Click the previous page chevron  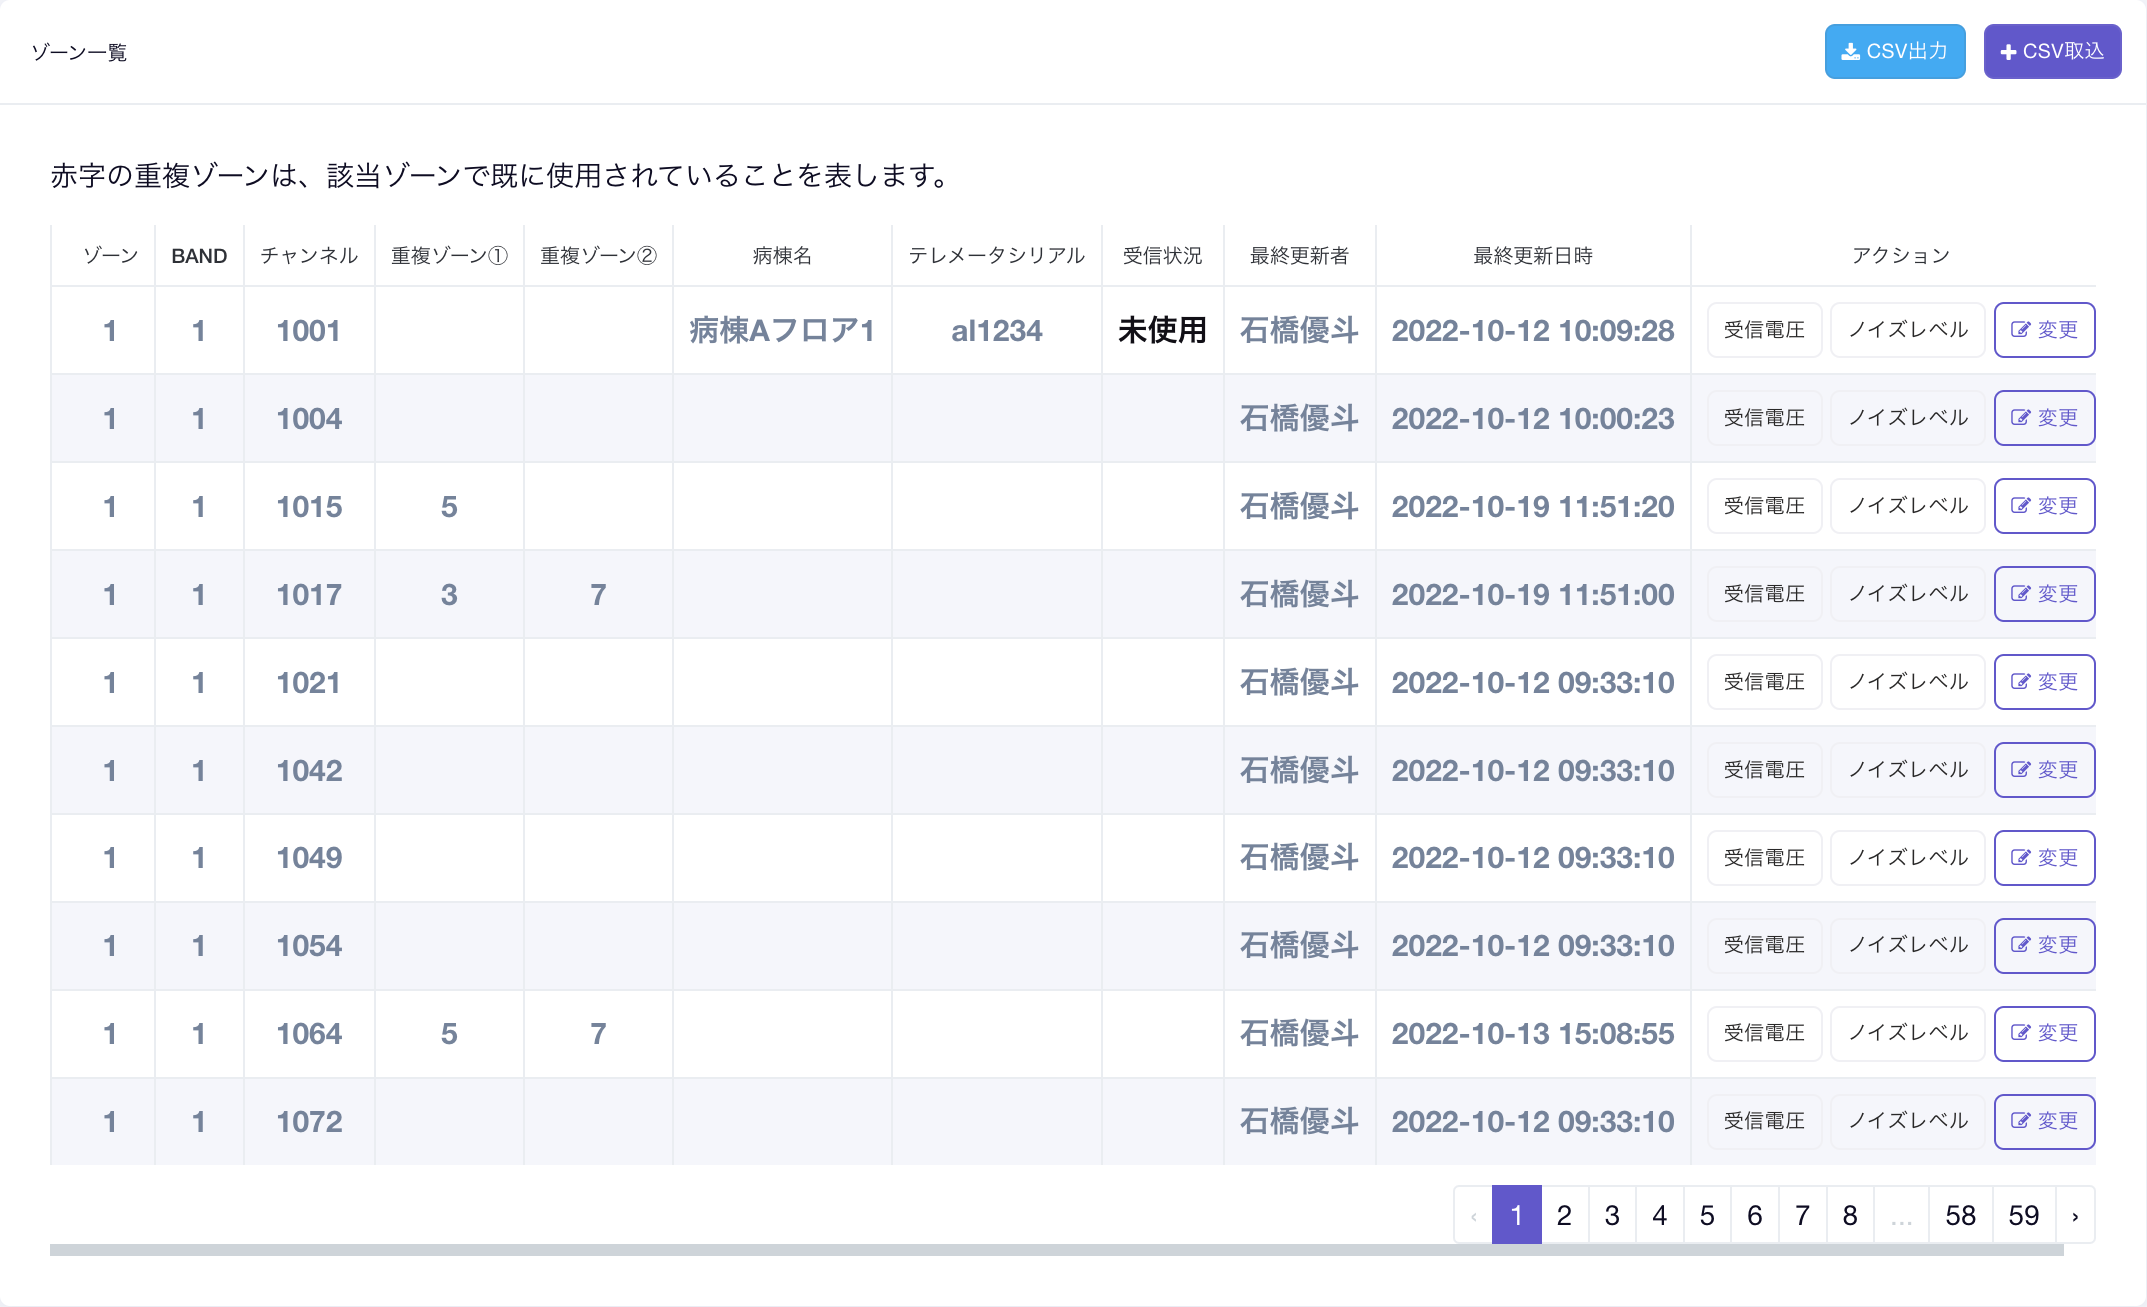tap(1473, 1216)
